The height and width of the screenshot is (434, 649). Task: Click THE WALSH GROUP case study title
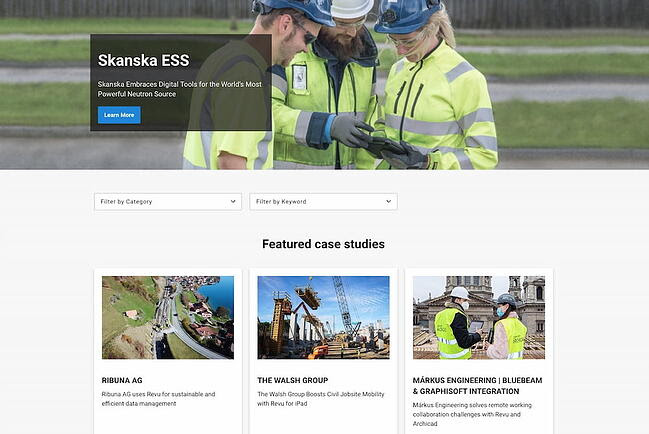click(x=293, y=380)
